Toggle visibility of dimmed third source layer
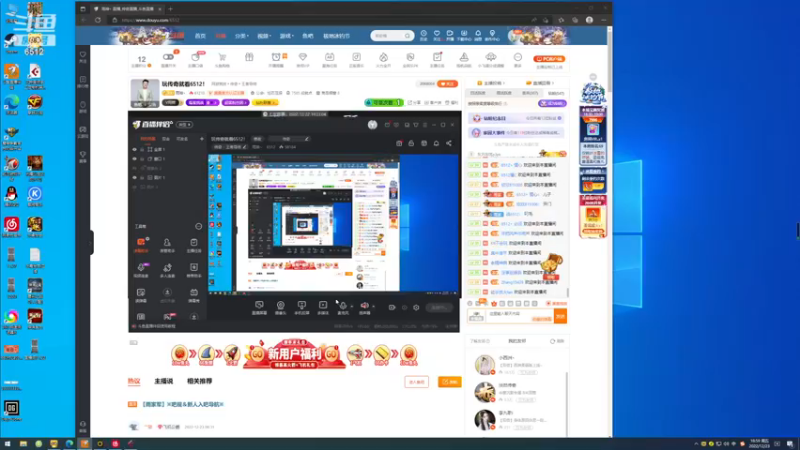800x450 pixels. click(135, 168)
